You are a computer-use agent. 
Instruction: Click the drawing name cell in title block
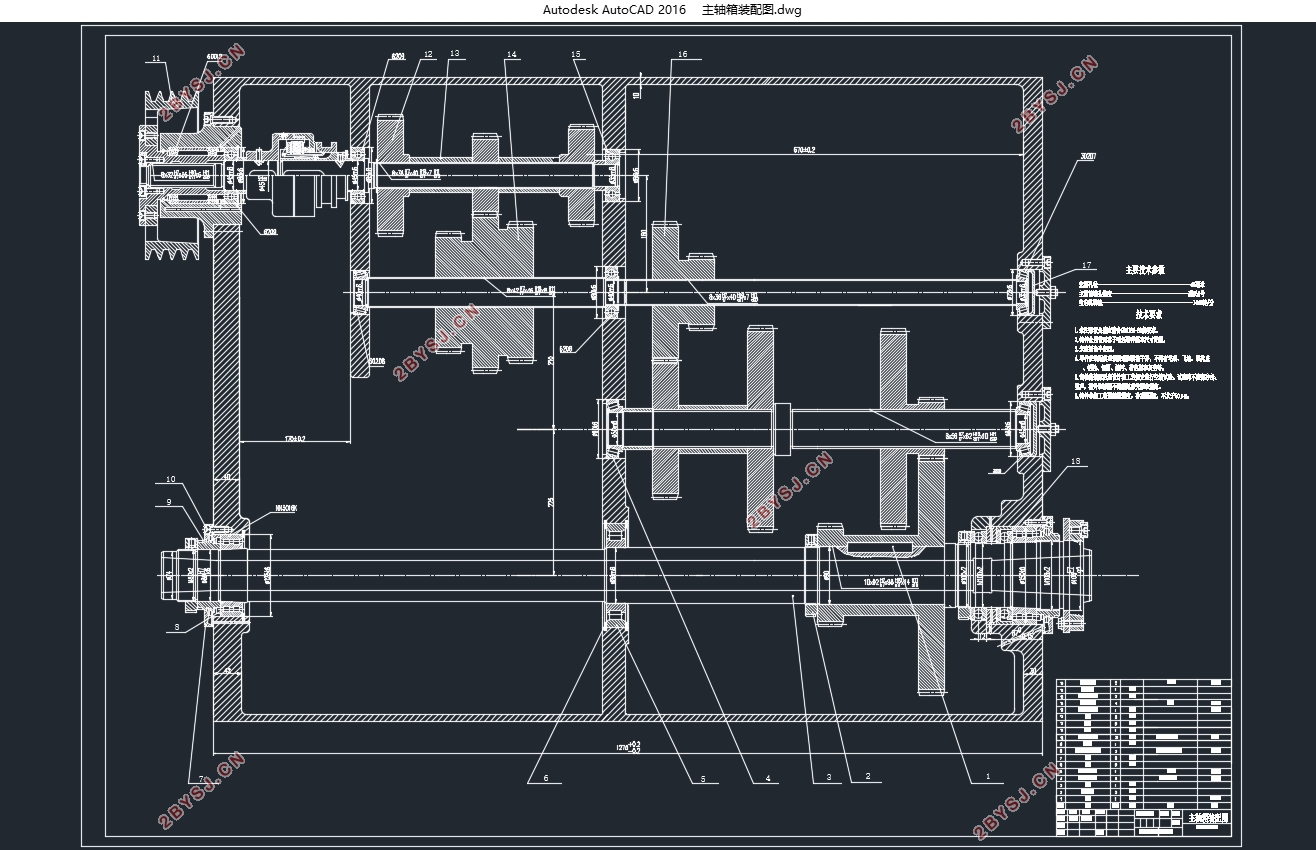click(1206, 817)
